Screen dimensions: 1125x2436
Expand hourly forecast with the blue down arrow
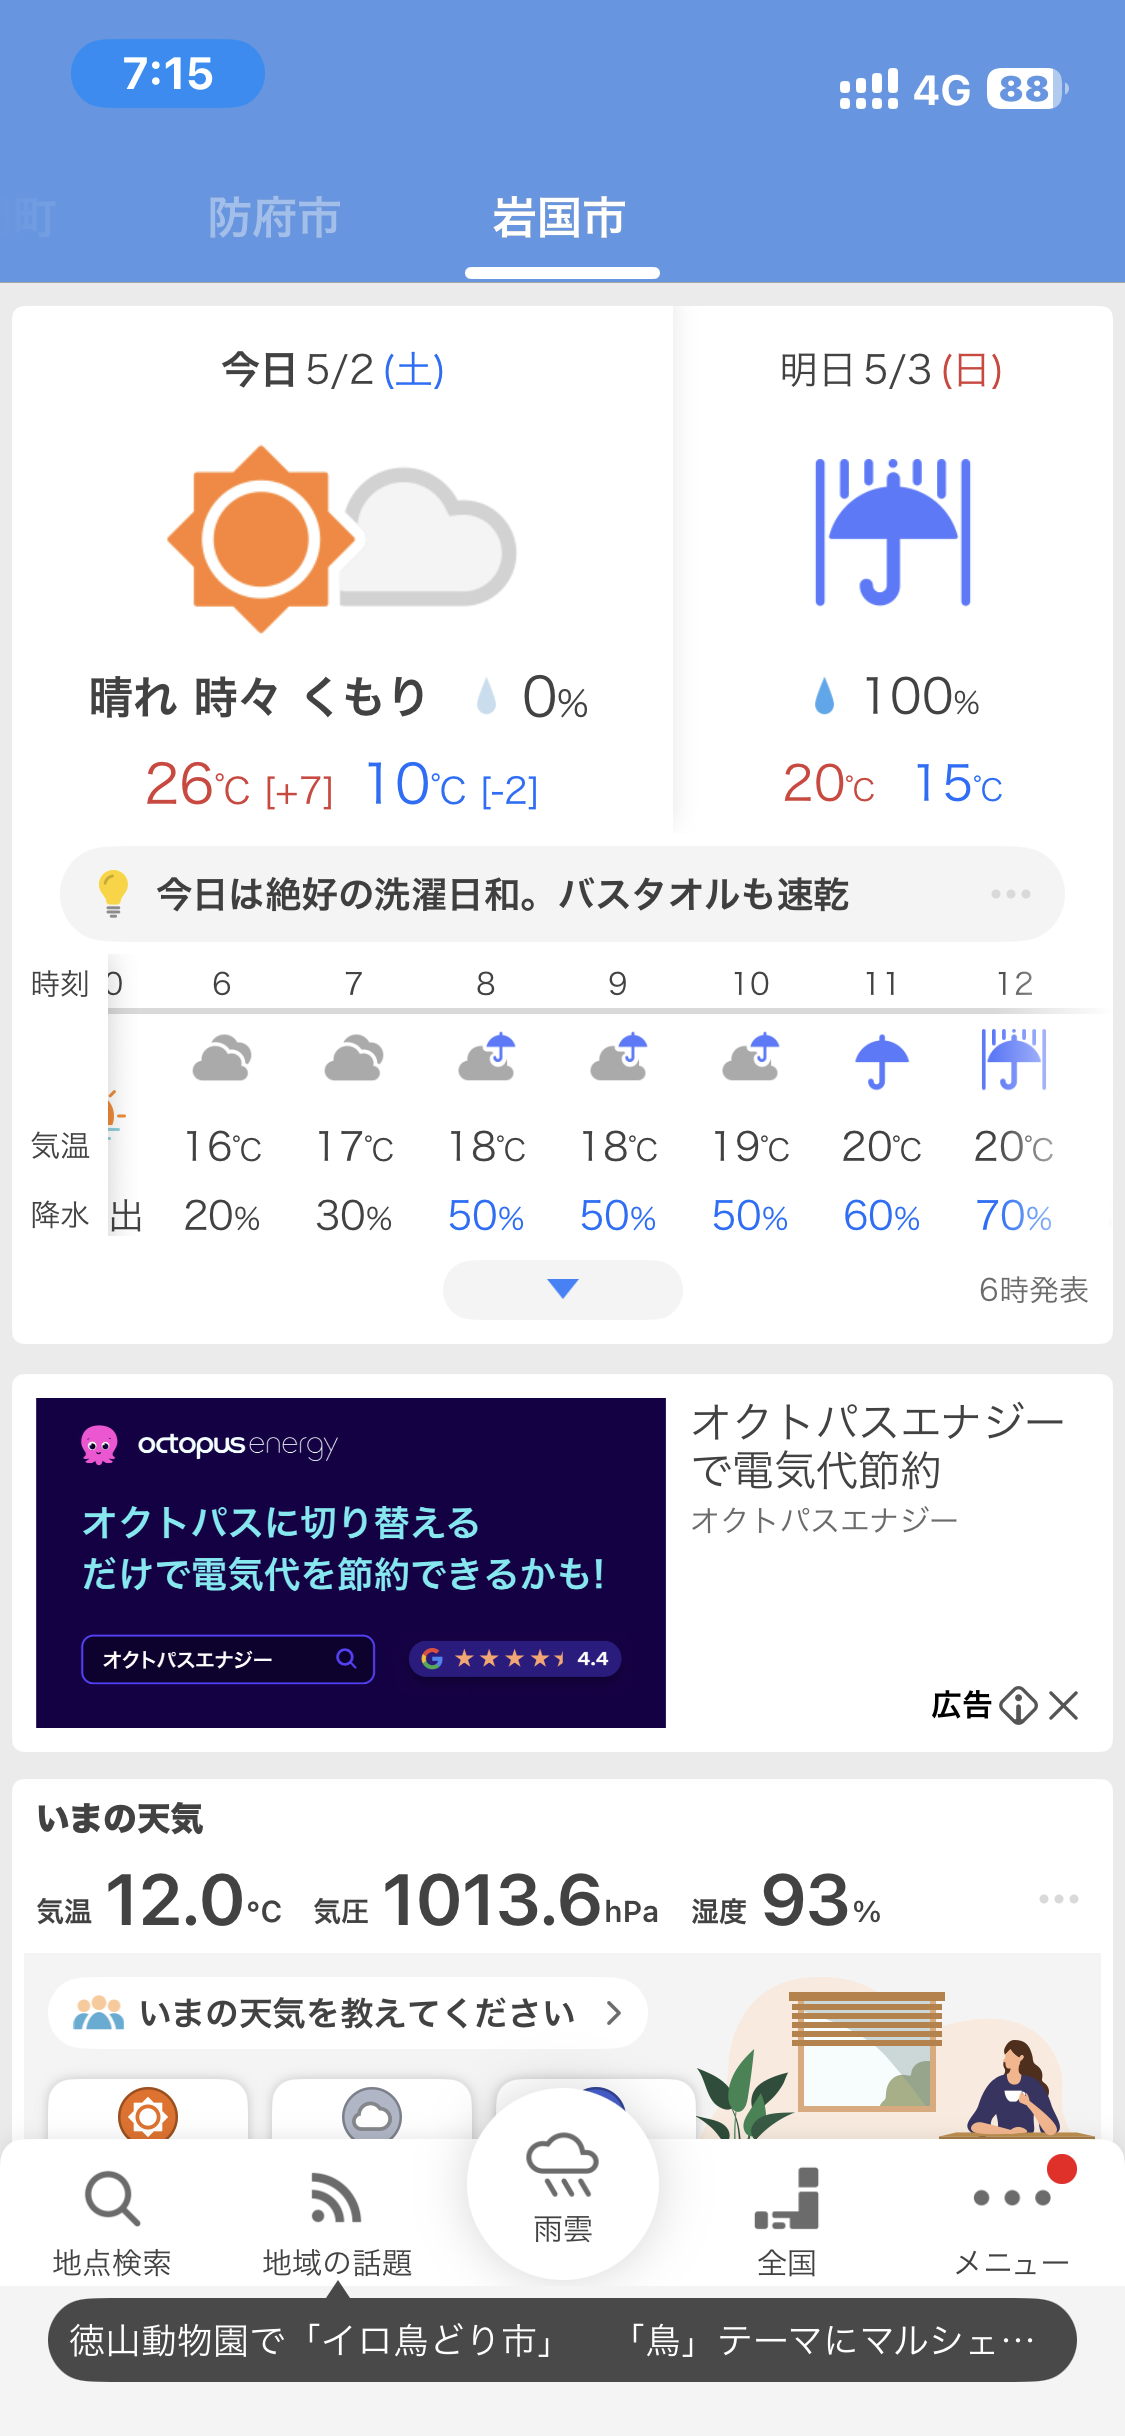point(563,1289)
